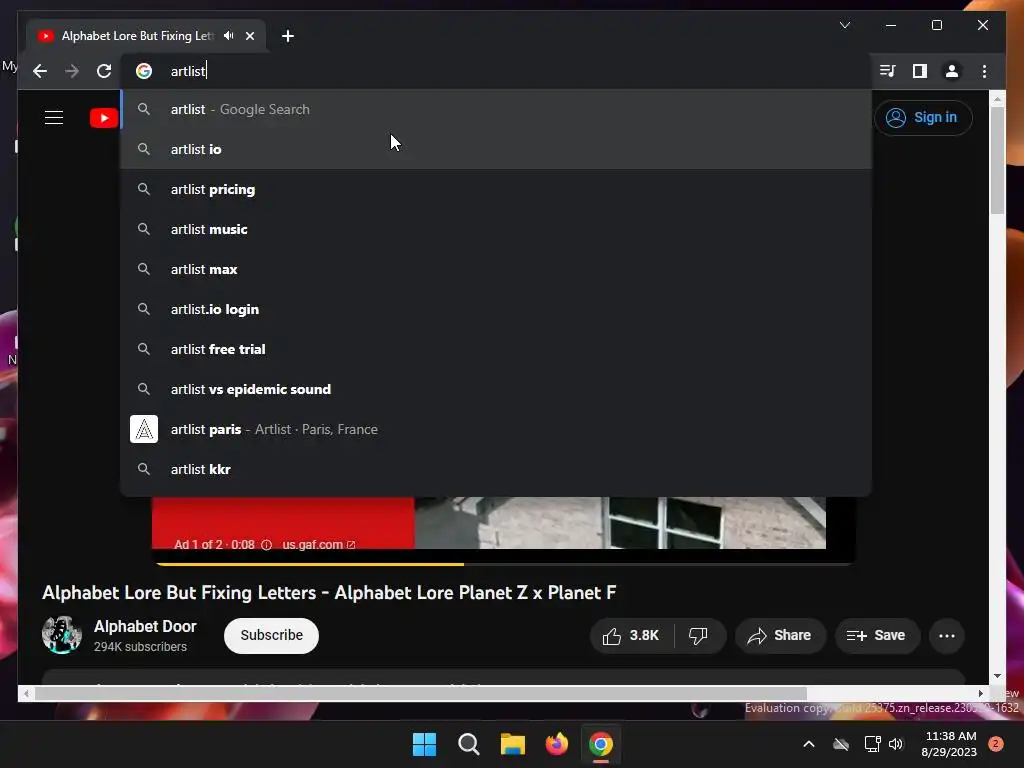Viewport: 1024px width, 768px height.
Task: Select 'artlist vs epidemic sound' suggestion
Action: click(x=496, y=389)
